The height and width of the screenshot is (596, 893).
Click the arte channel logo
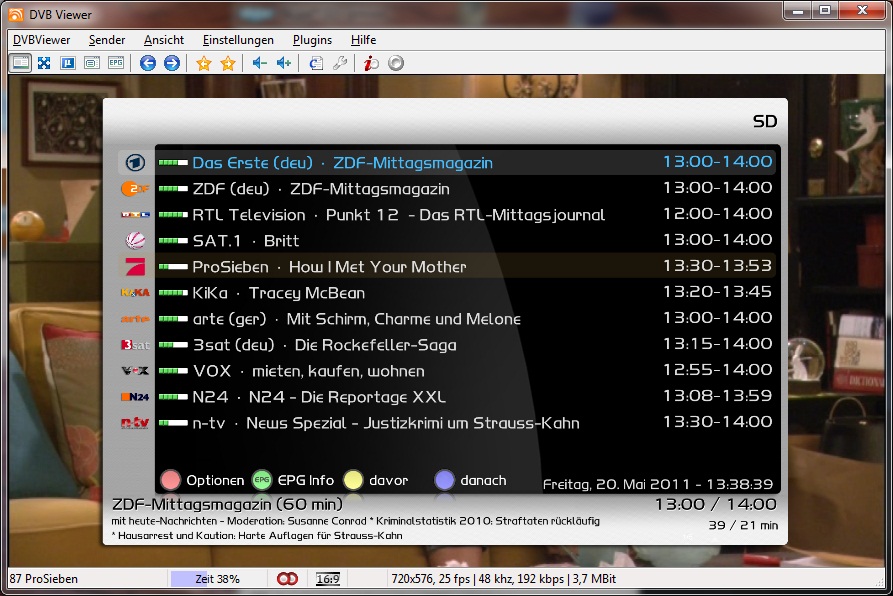(135, 319)
